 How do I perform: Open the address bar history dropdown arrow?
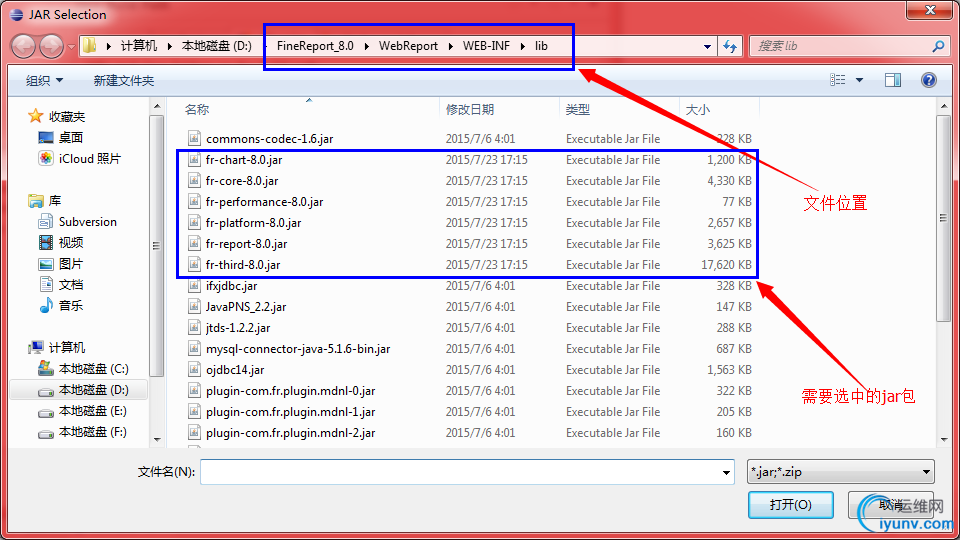click(x=707, y=47)
